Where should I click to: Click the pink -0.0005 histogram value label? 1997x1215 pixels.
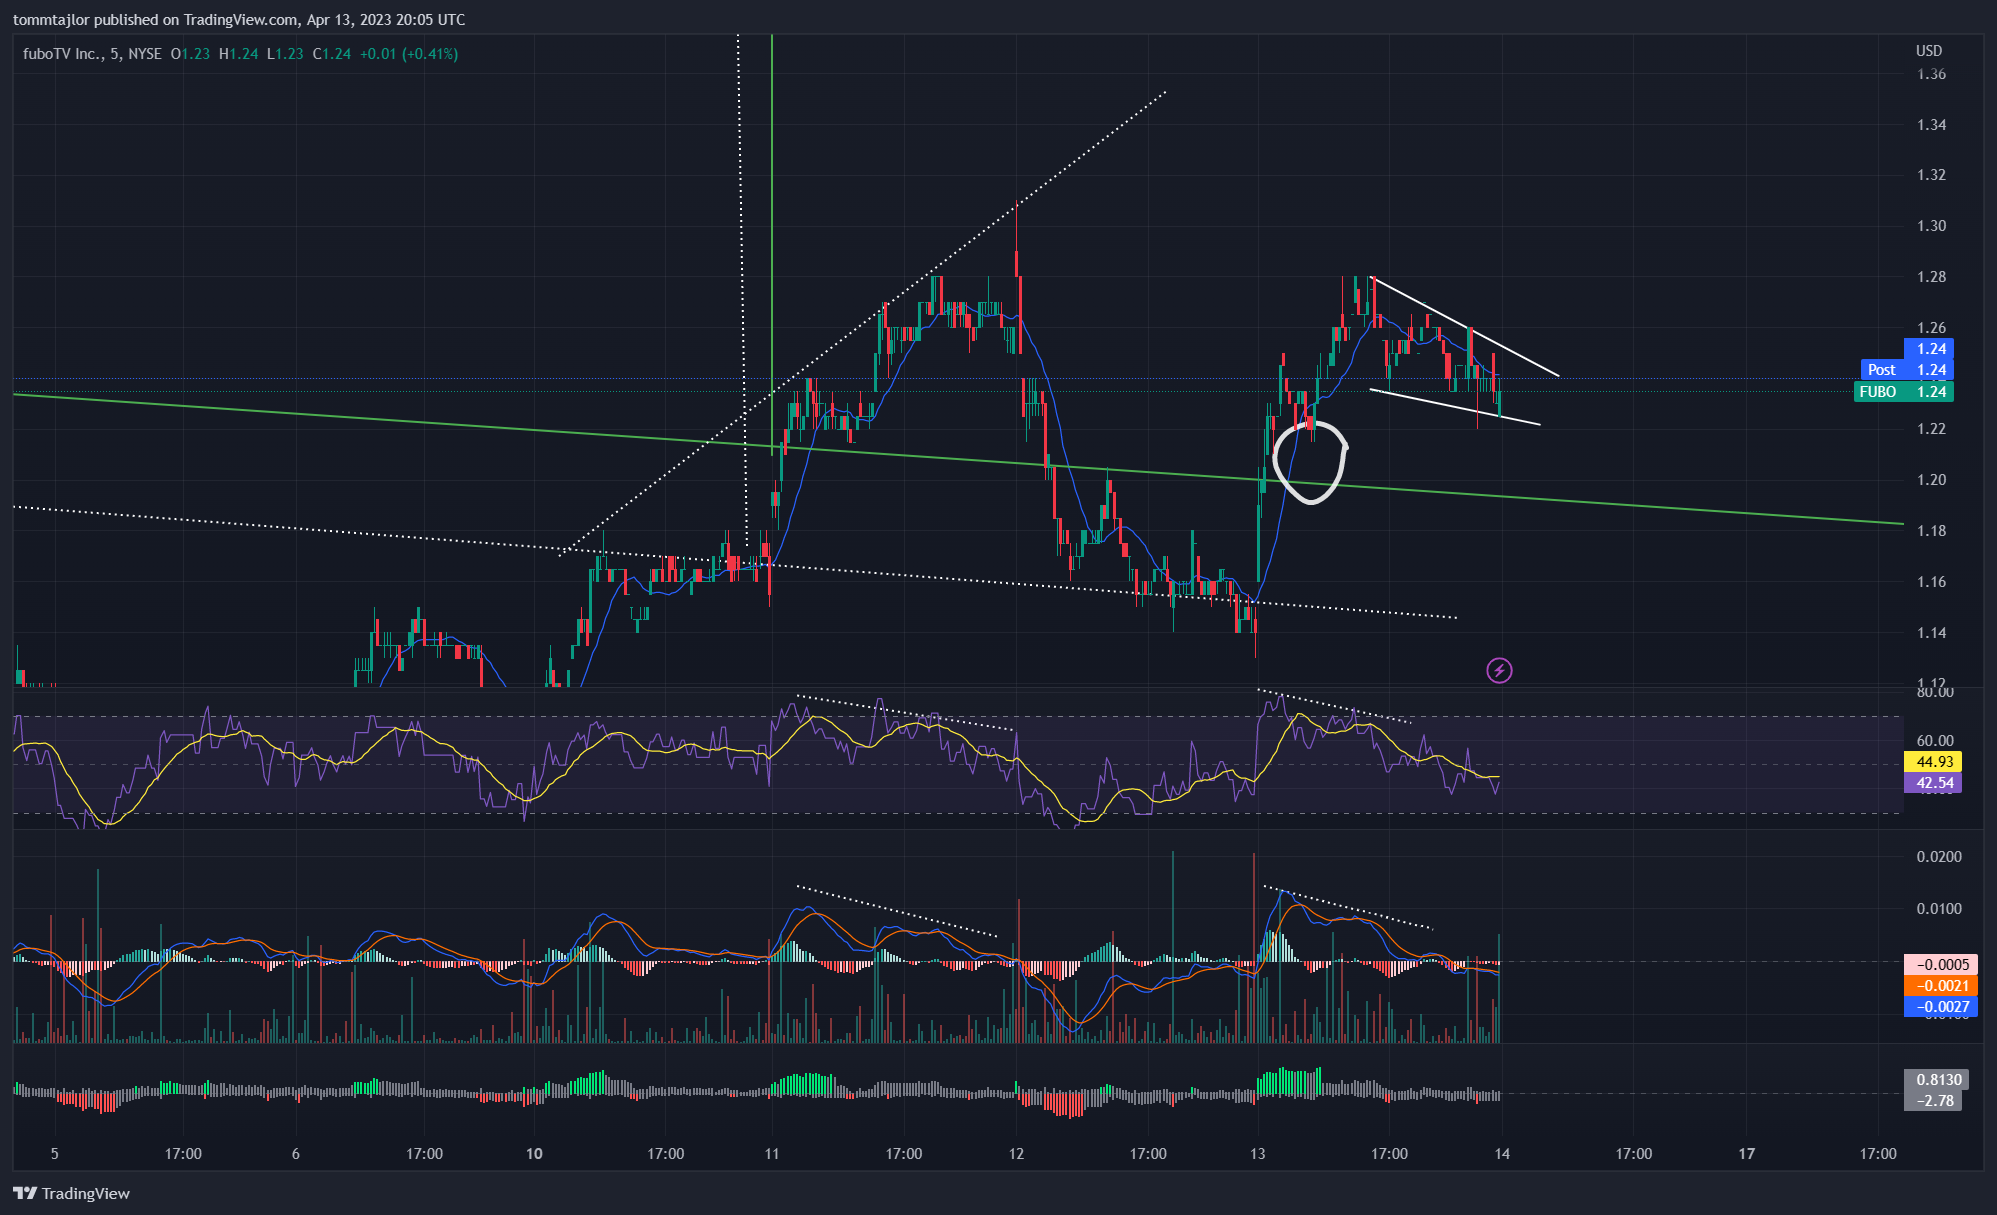[1941, 965]
